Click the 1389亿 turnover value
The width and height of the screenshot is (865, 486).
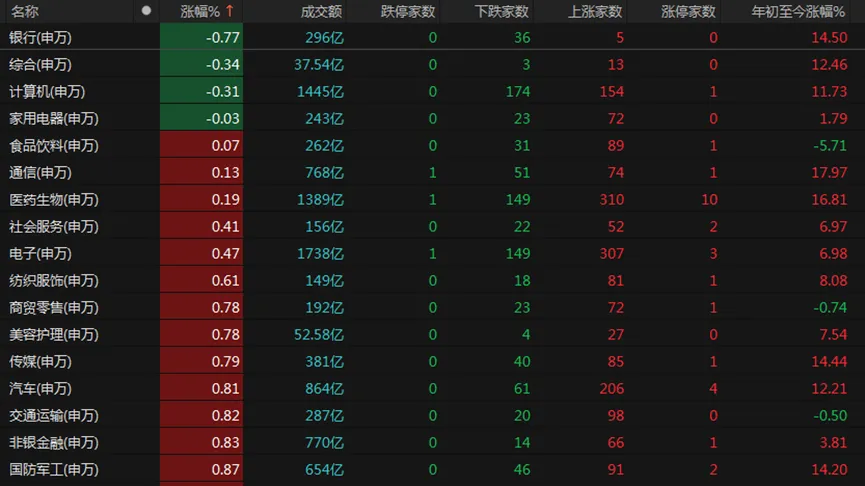pos(321,200)
